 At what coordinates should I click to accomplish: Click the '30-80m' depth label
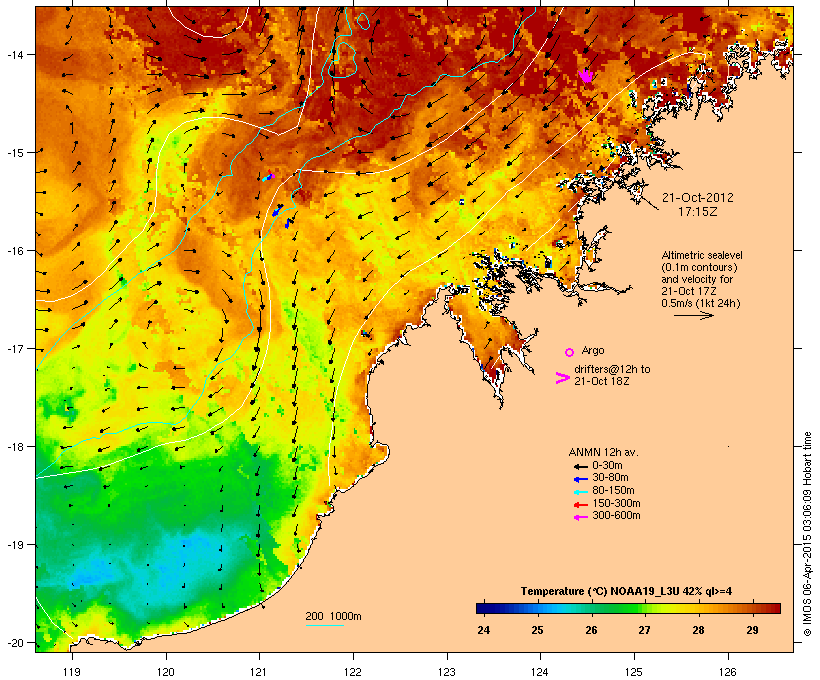[610, 478]
